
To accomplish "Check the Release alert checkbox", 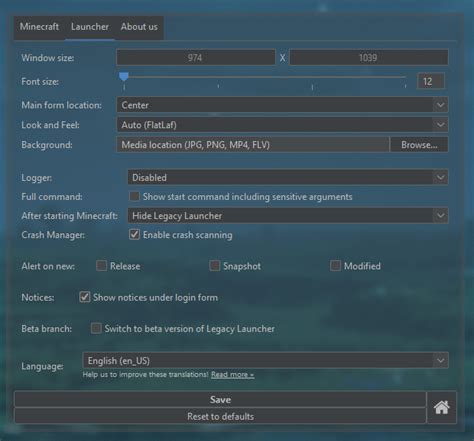I will point(101,266).
